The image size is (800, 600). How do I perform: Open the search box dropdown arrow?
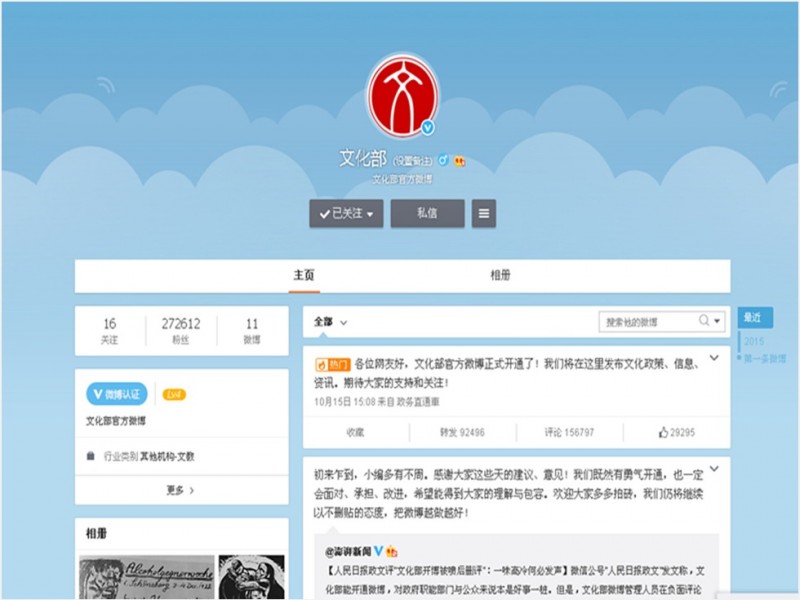click(x=718, y=321)
